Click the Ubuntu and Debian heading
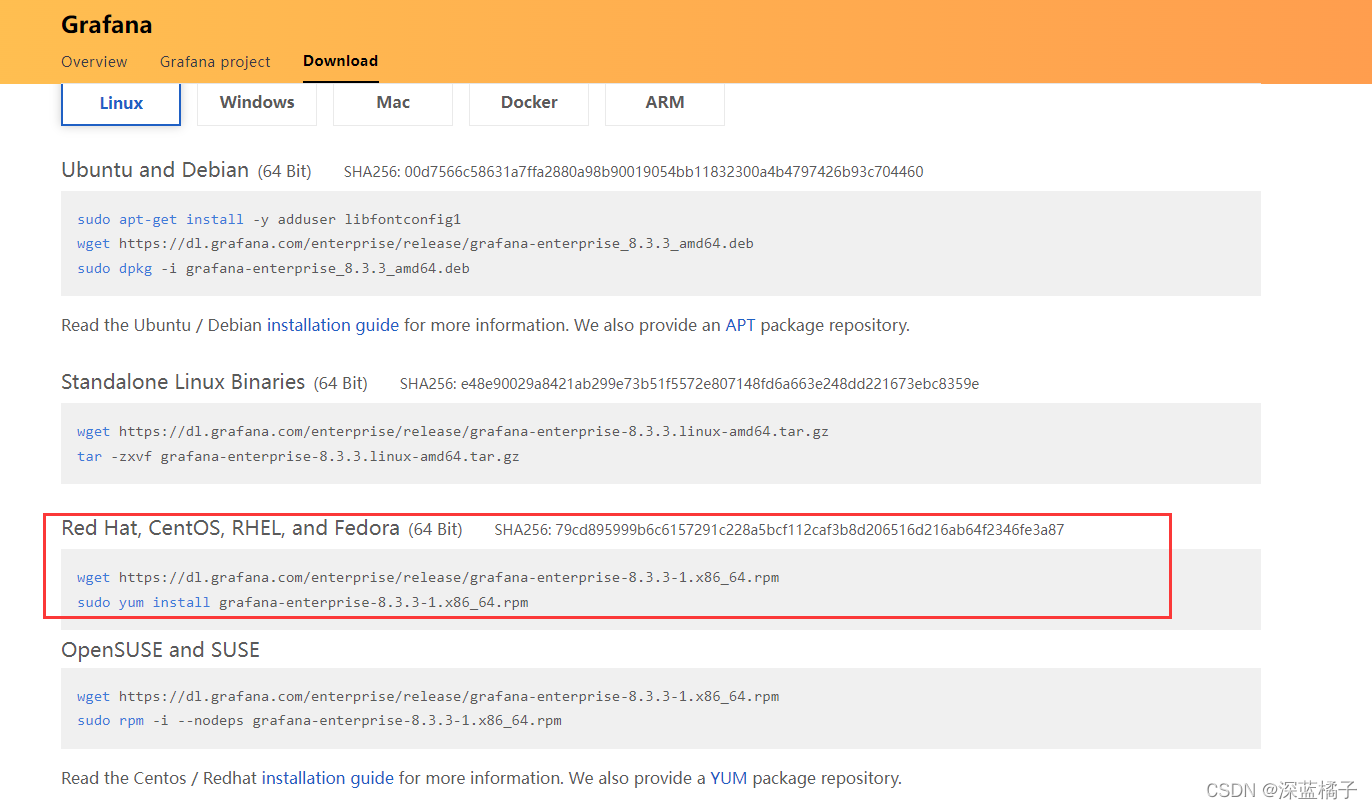Screen dimensions: 1372x809 155,170
